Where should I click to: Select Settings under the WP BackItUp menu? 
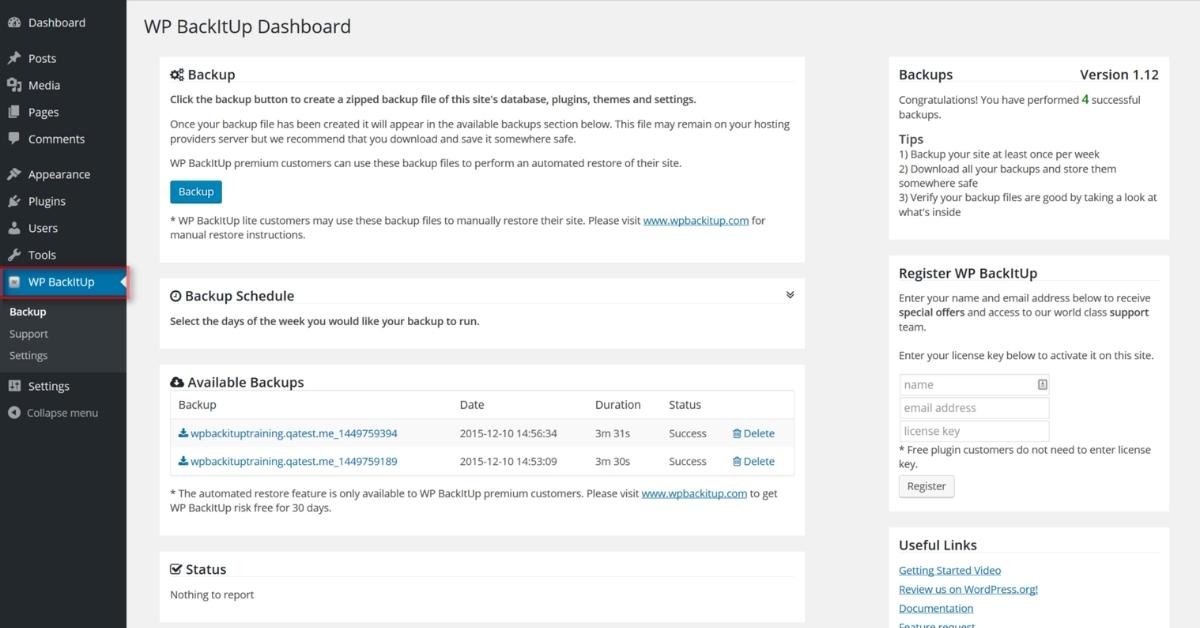pyautogui.click(x=28, y=355)
